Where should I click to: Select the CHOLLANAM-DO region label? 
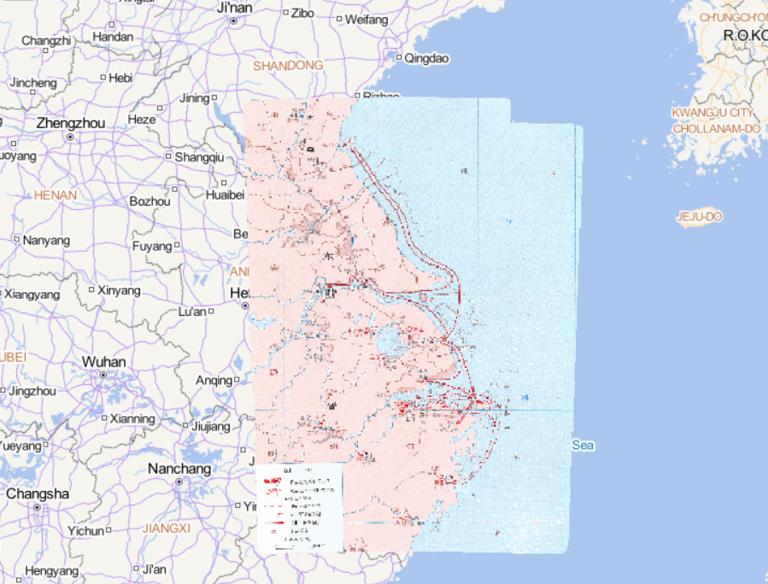tap(717, 128)
